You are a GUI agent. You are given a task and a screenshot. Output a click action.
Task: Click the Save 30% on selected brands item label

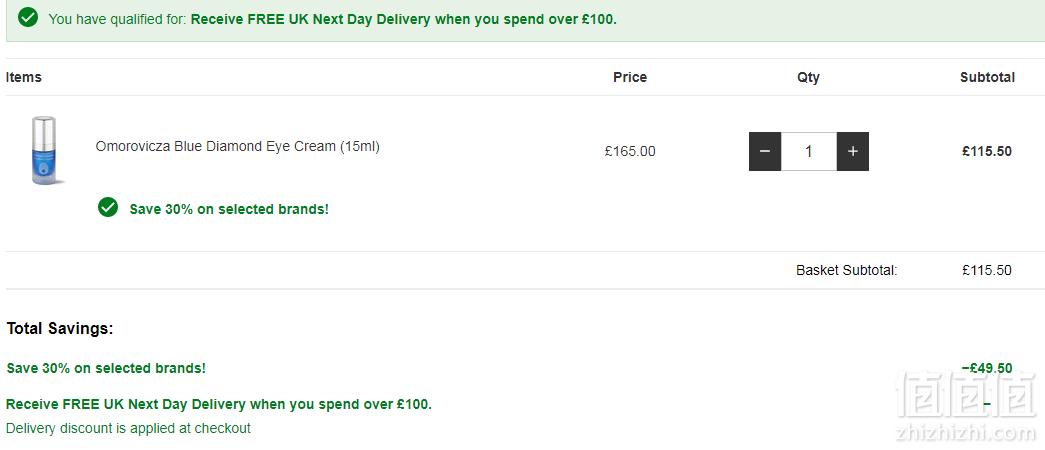(x=229, y=209)
